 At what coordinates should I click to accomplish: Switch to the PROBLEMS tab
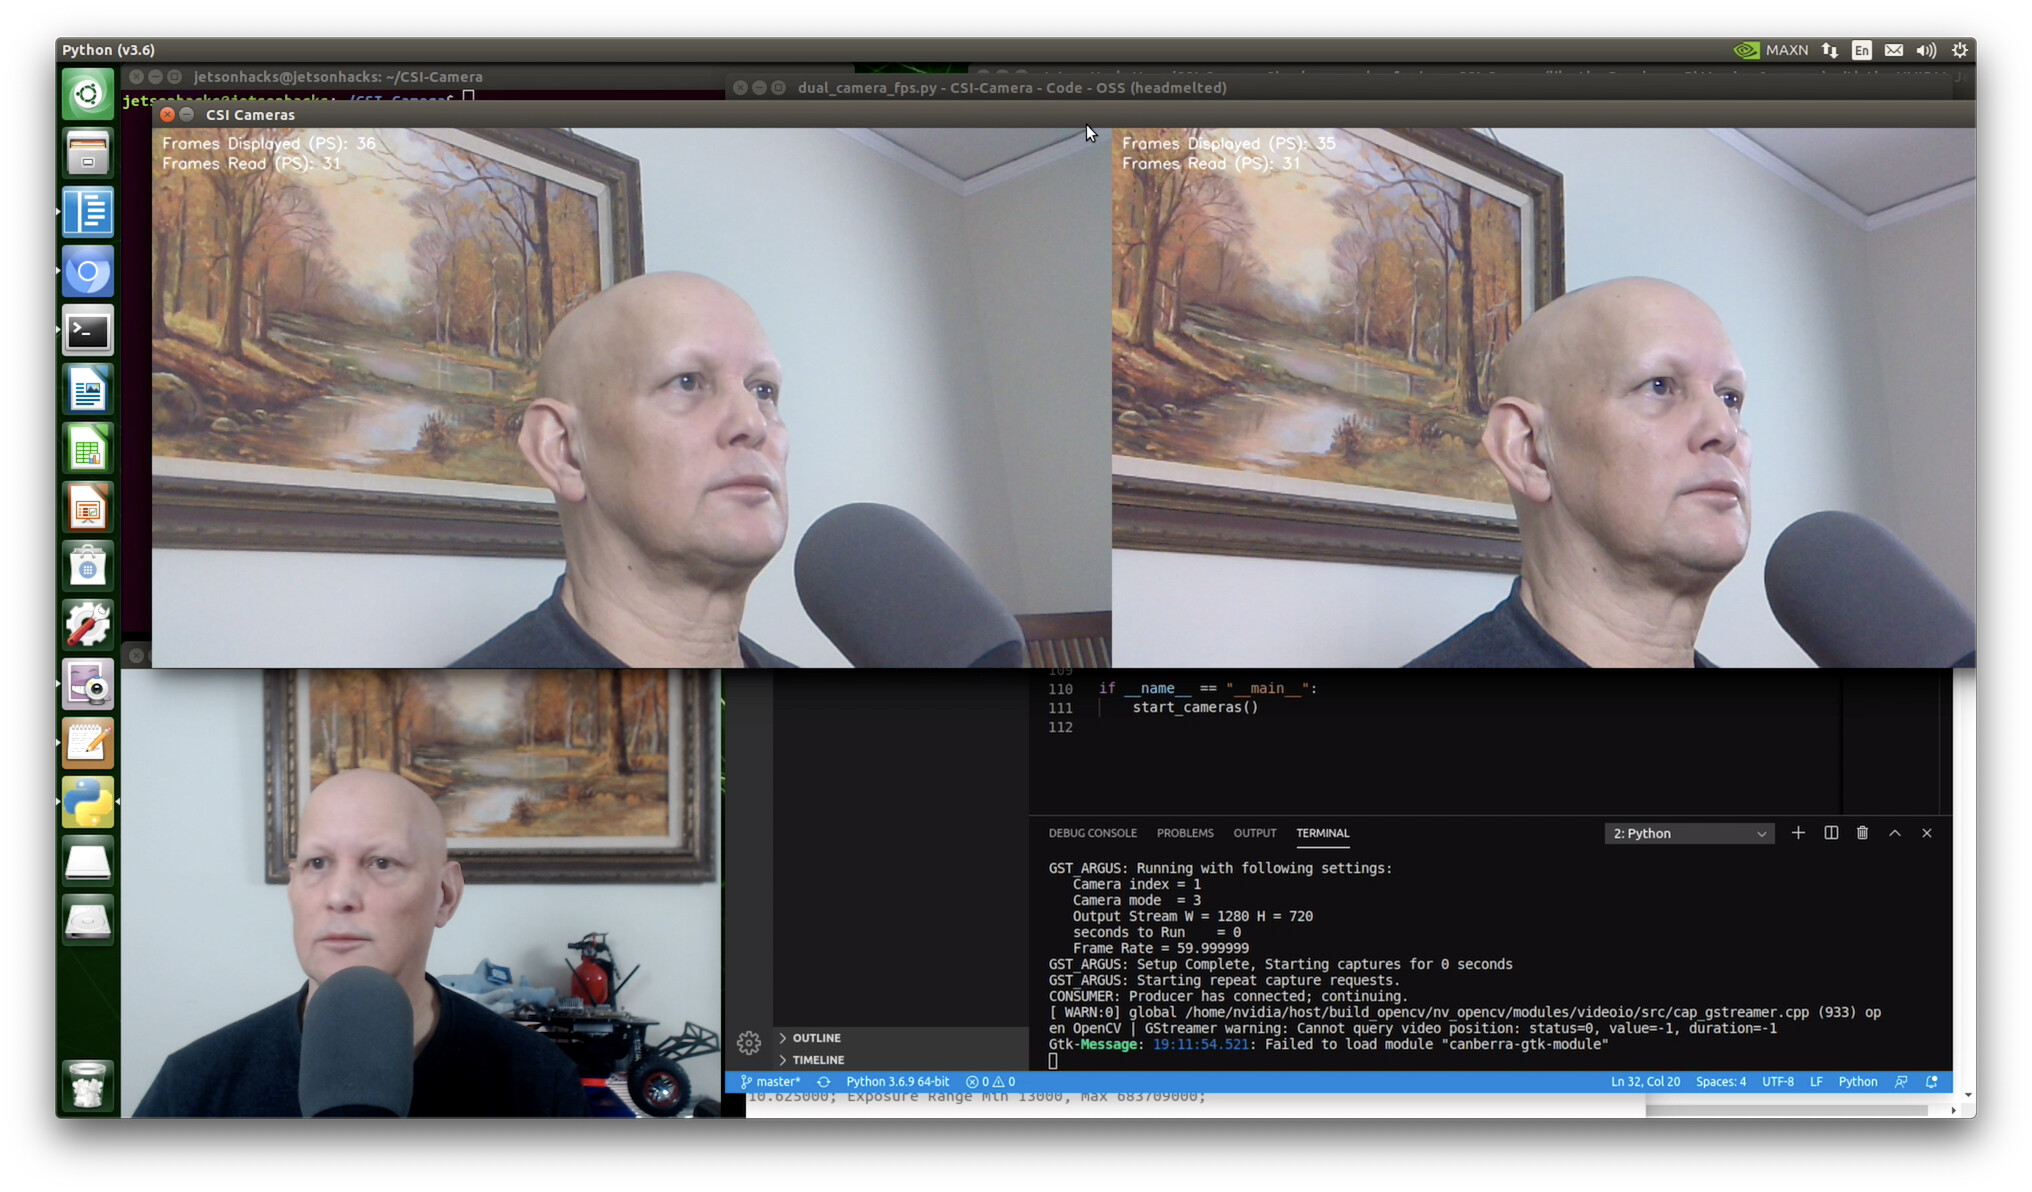1184,833
